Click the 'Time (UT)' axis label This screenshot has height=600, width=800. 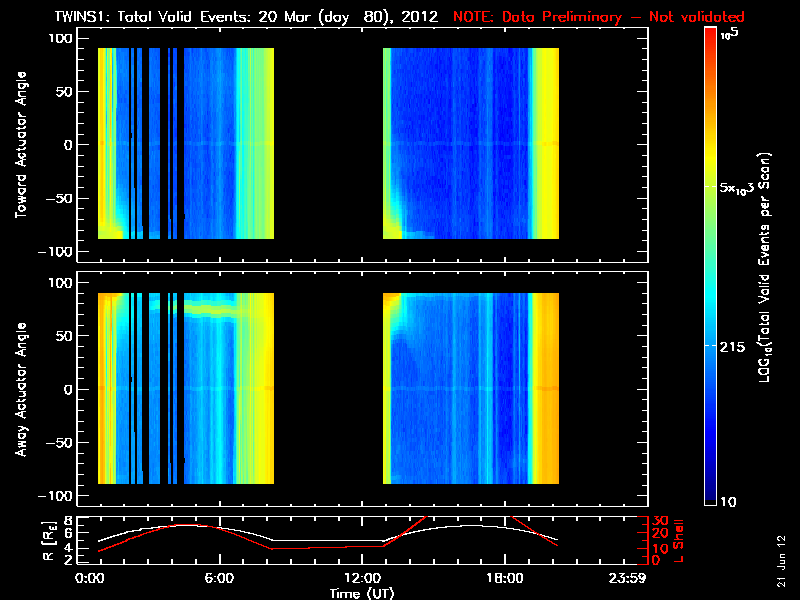click(x=362, y=593)
